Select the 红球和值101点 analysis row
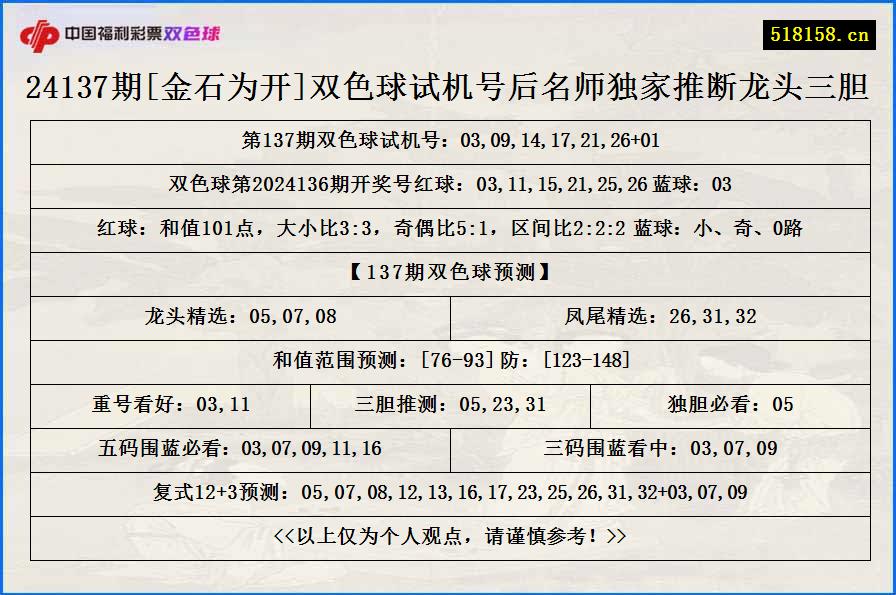The width and height of the screenshot is (896, 595). pyautogui.click(x=448, y=230)
